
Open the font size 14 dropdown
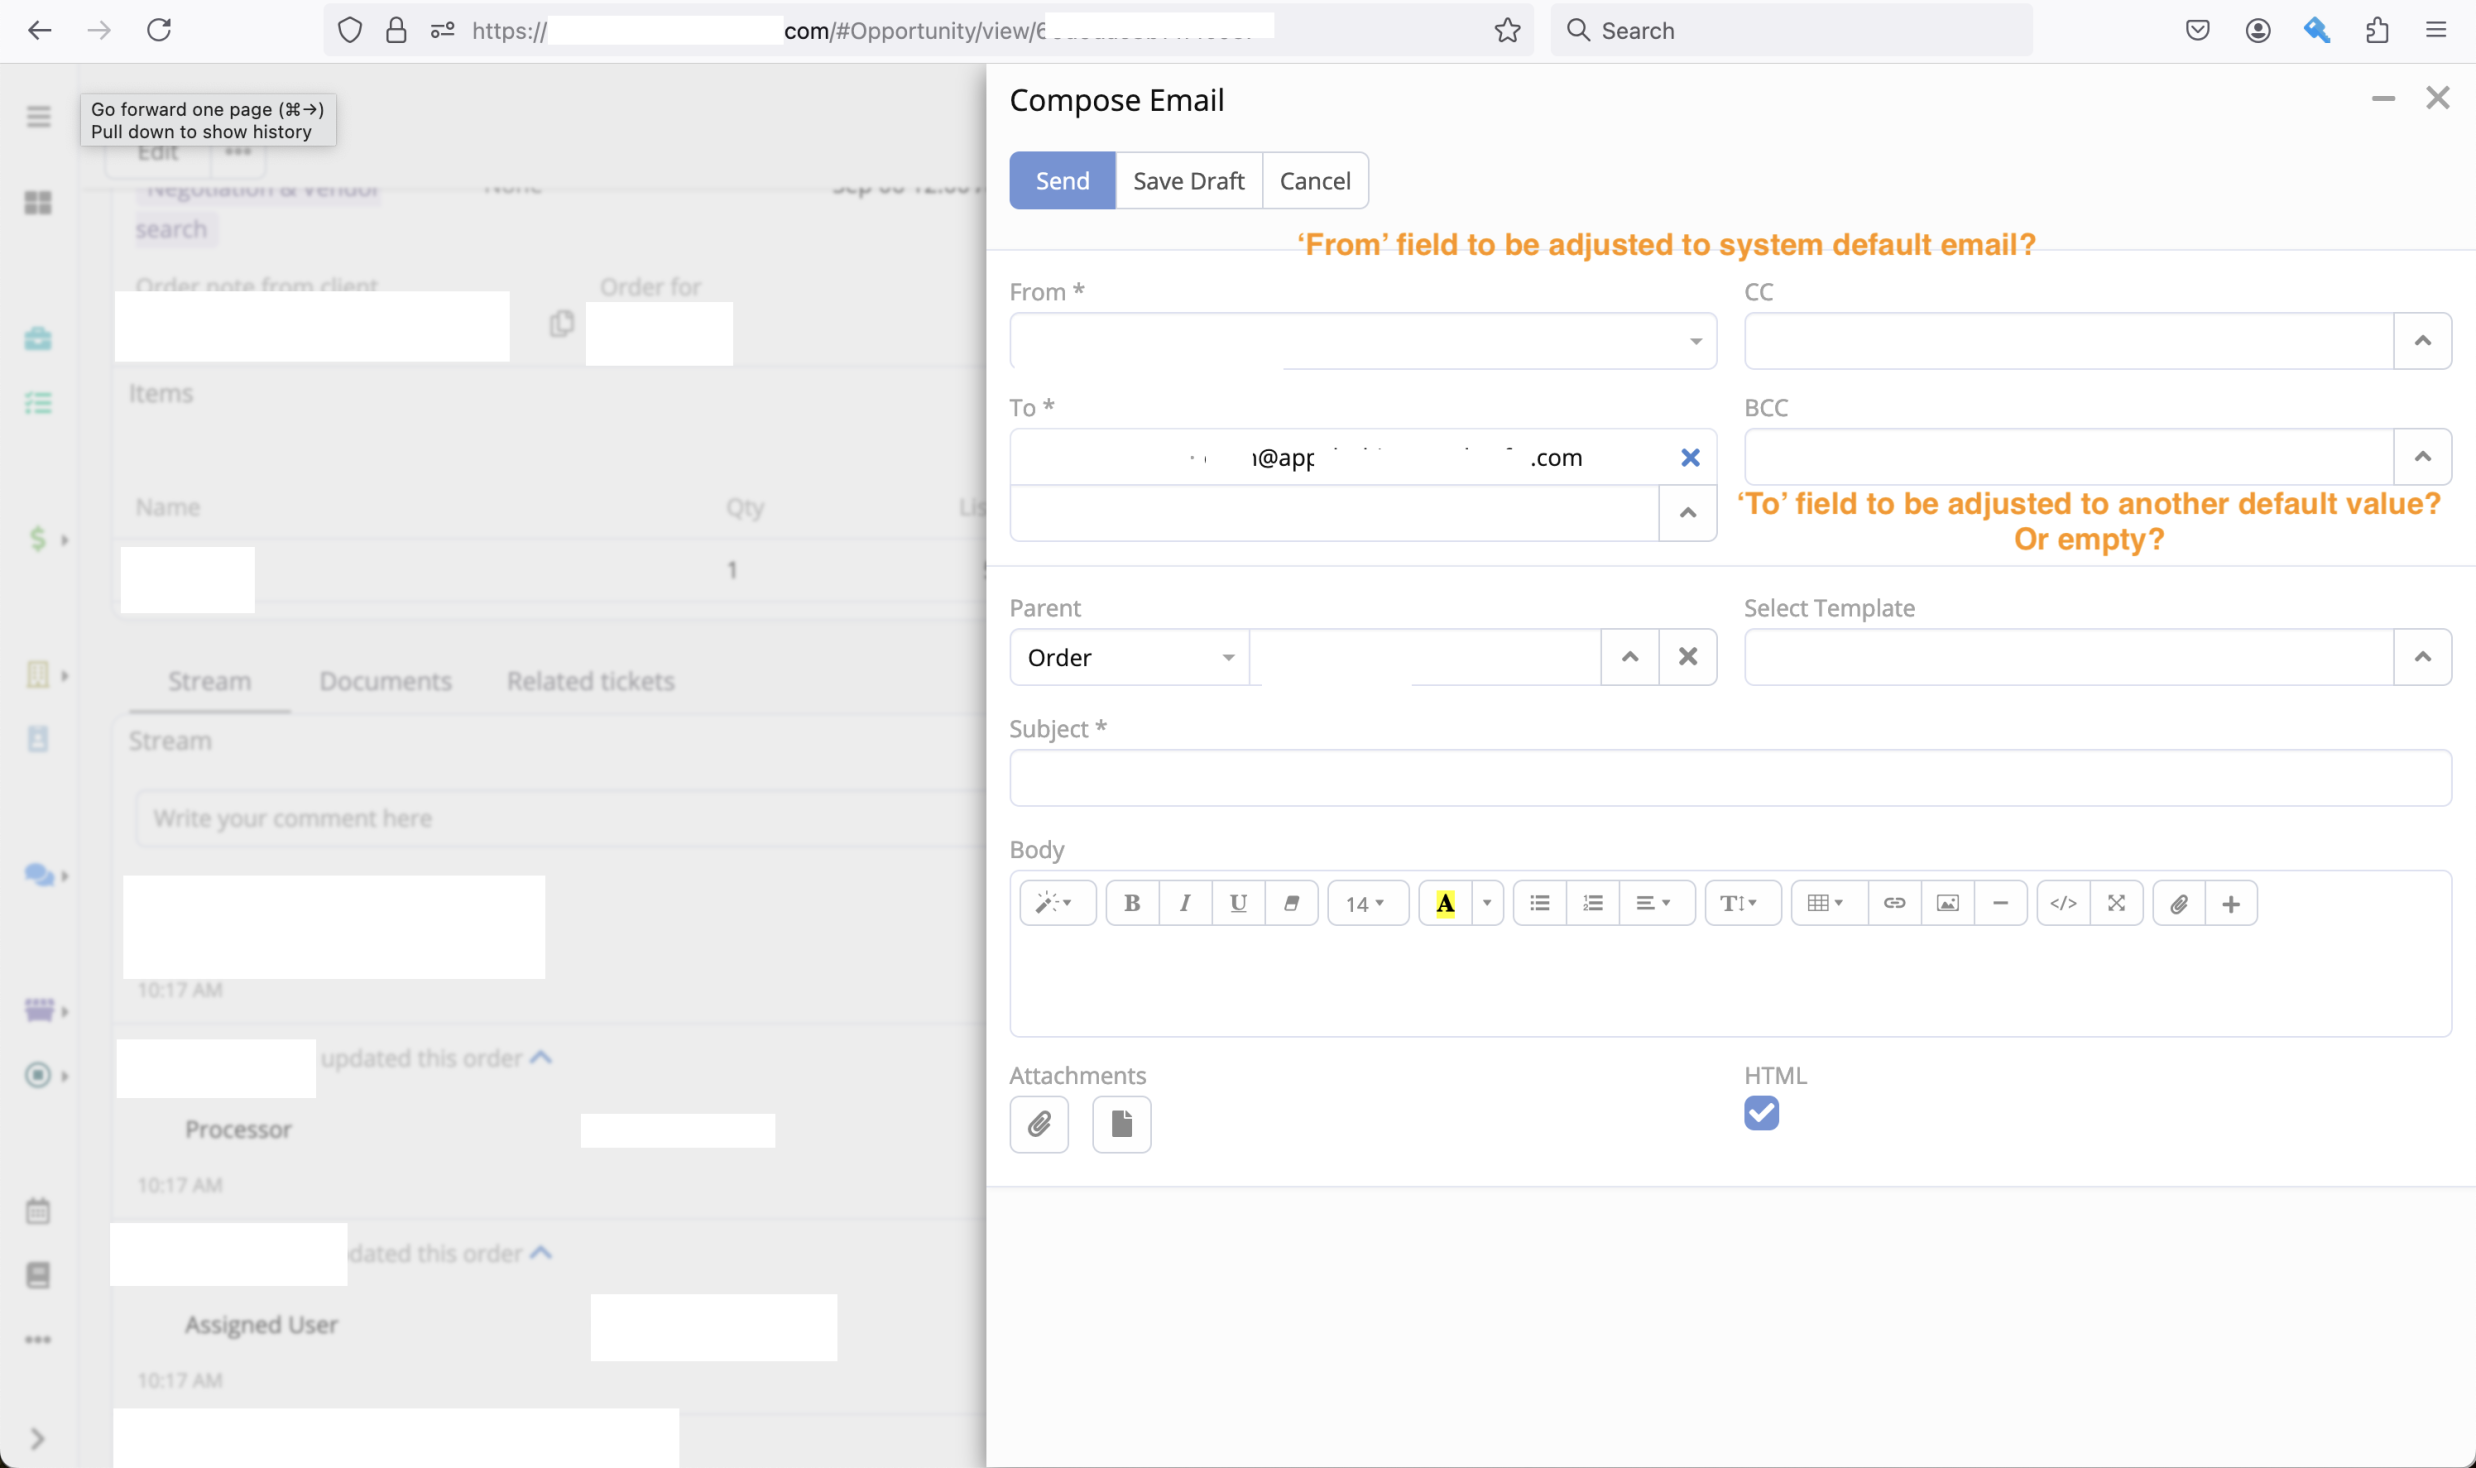click(1366, 903)
